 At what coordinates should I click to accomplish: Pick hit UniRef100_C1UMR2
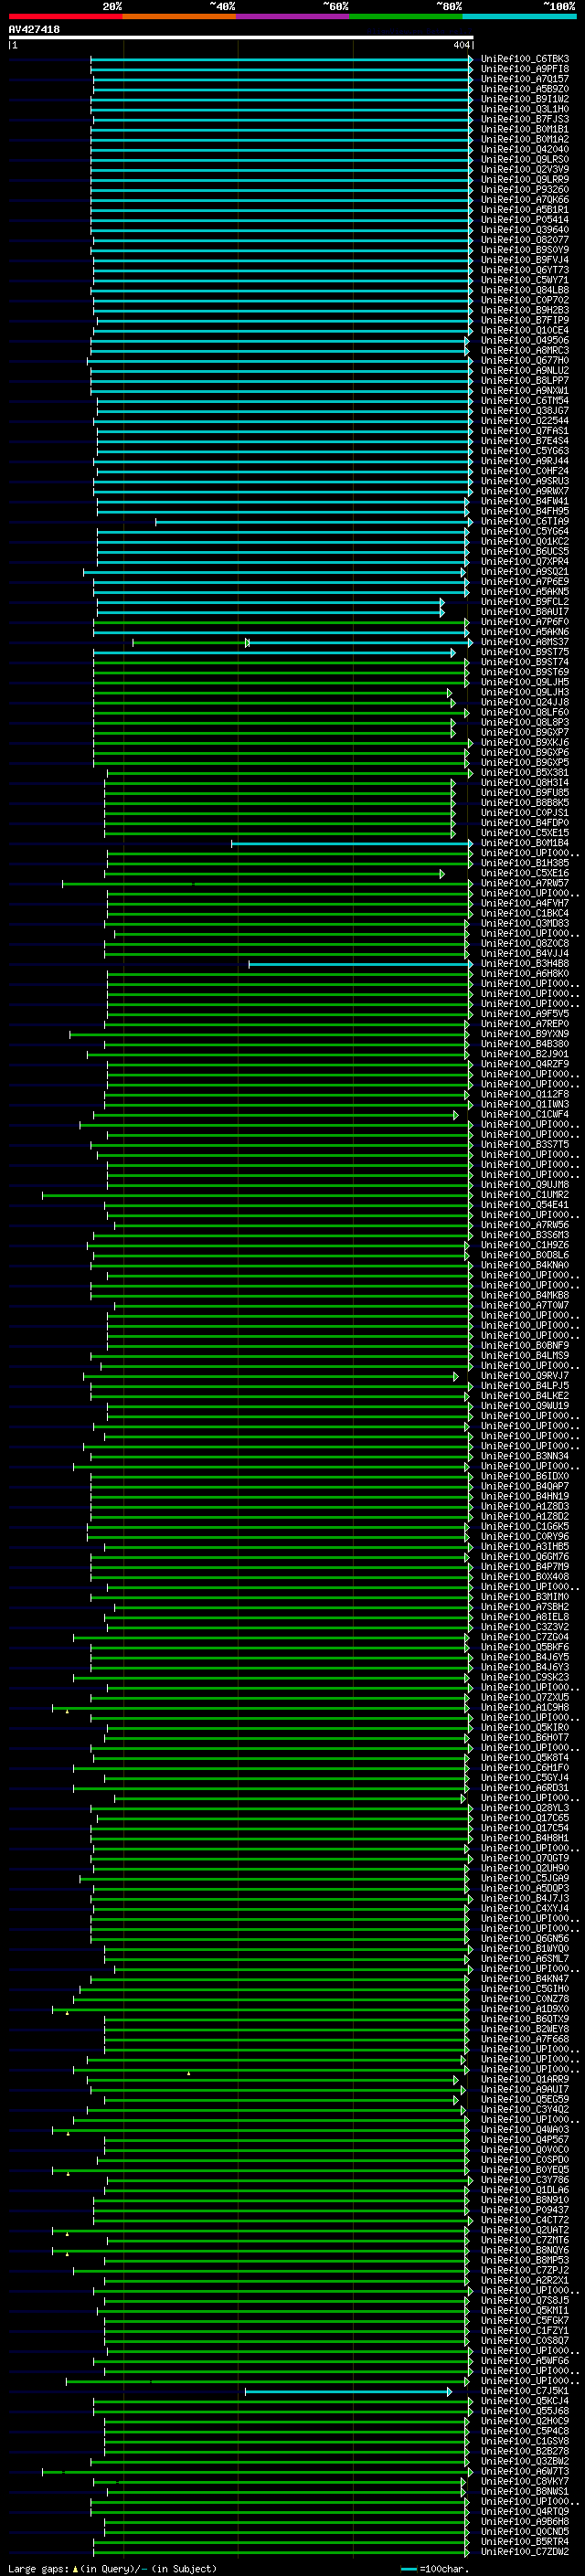click(x=525, y=1195)
